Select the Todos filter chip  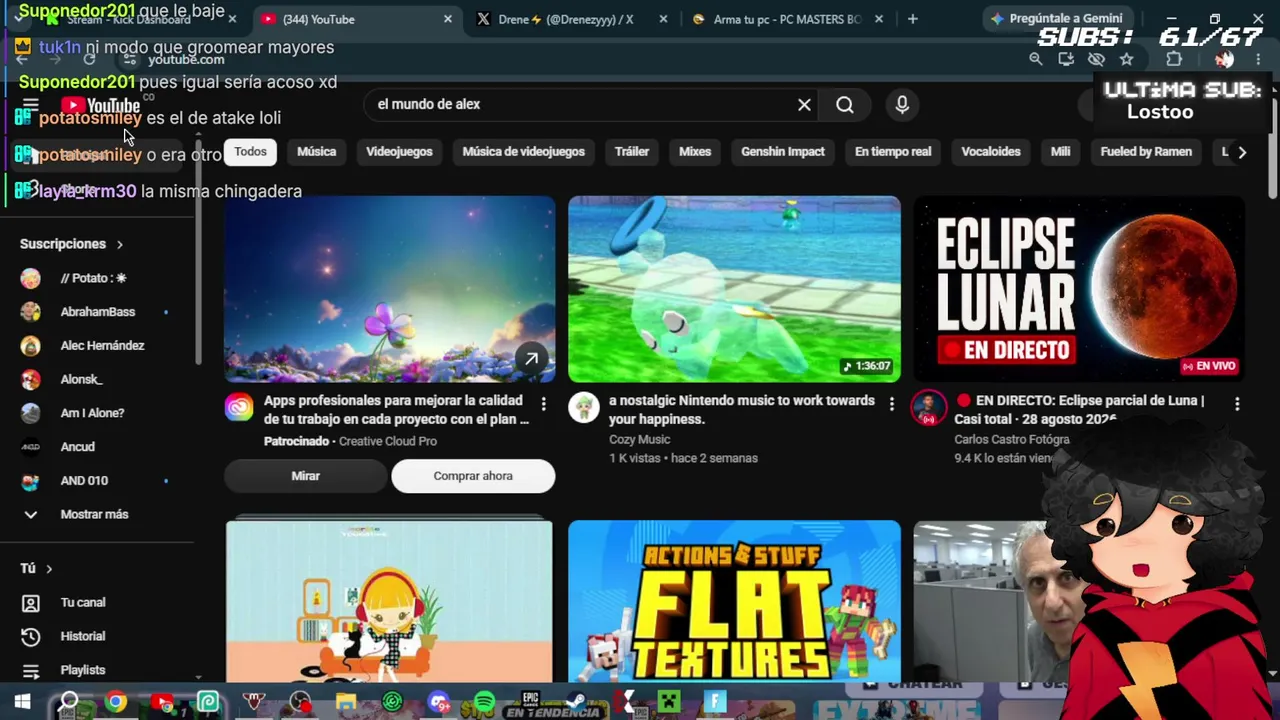pyautogui.click(x=250, y=152)
